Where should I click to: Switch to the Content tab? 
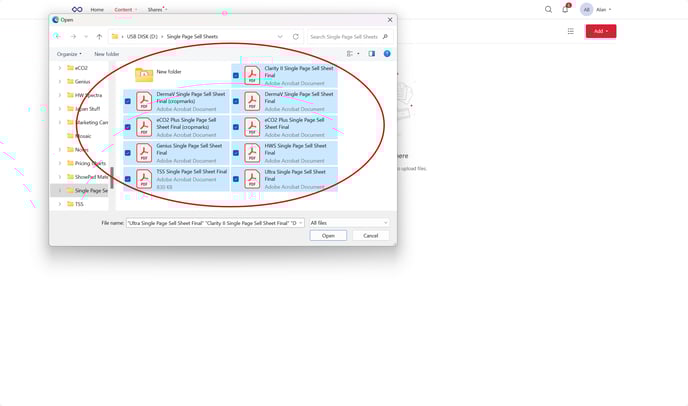click(x=123, y=9)
